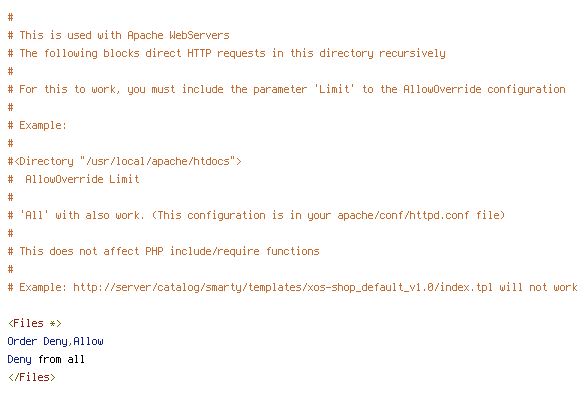Click the 'Deny' keyword in the last directive
The height and width of the screenshot is (394, 586).
pos(19,360)
